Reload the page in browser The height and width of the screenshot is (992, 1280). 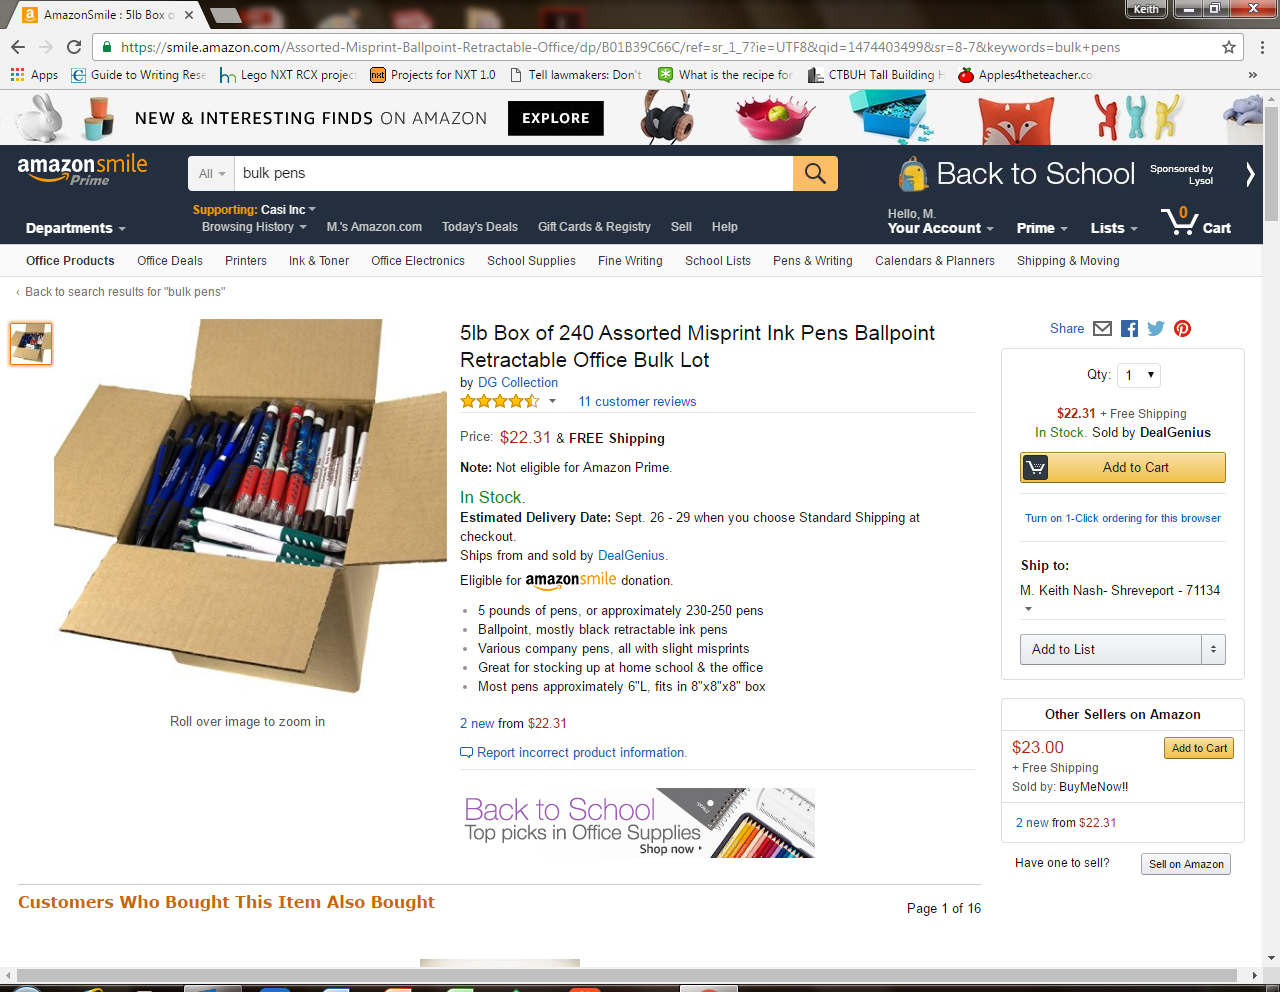pyautogui.click(x=74, y=47)
